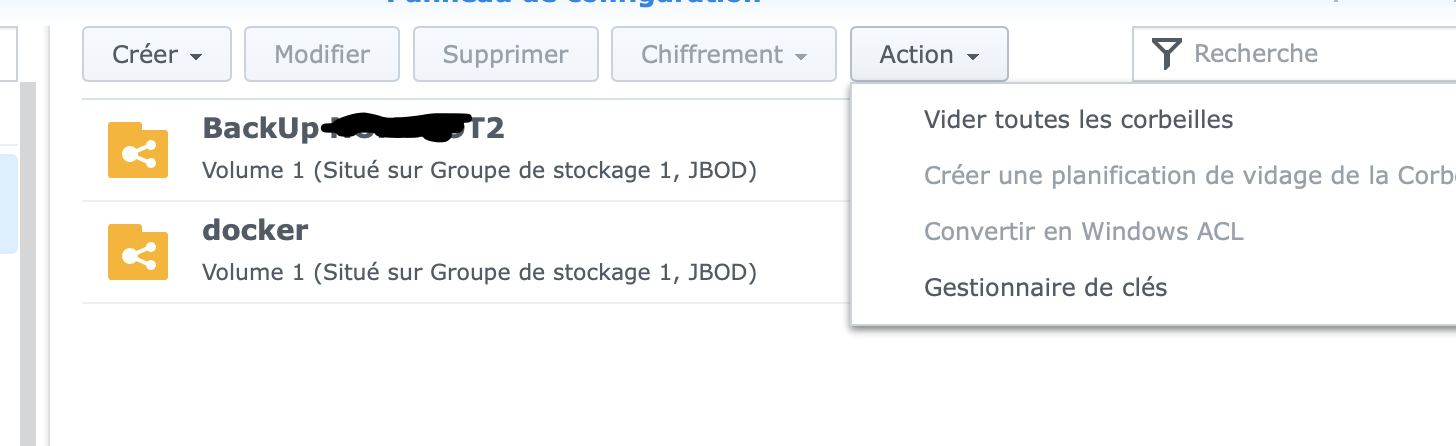This screenshot has width=1456, height=446.
Task: Expand the Chiffrement dropdown
Action: tap(724, 54)
